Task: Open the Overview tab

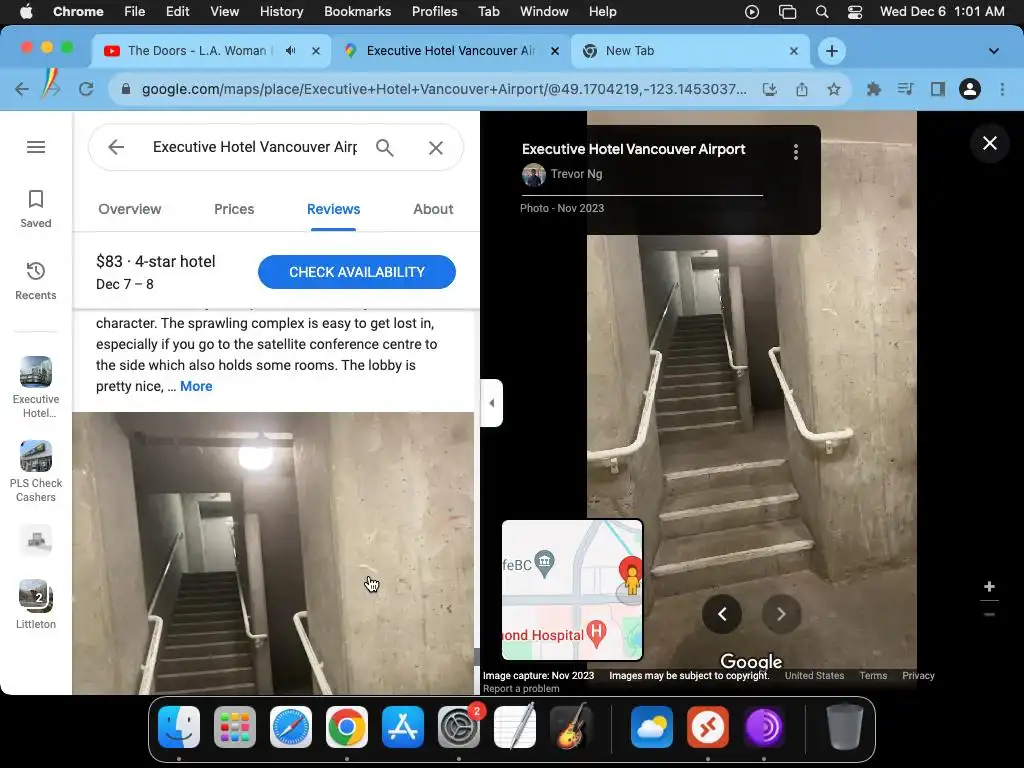Action: point(130,210)
